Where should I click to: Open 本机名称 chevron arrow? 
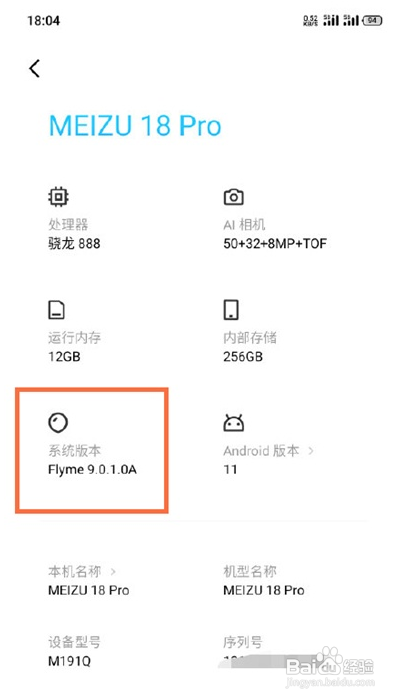[113, 571]
